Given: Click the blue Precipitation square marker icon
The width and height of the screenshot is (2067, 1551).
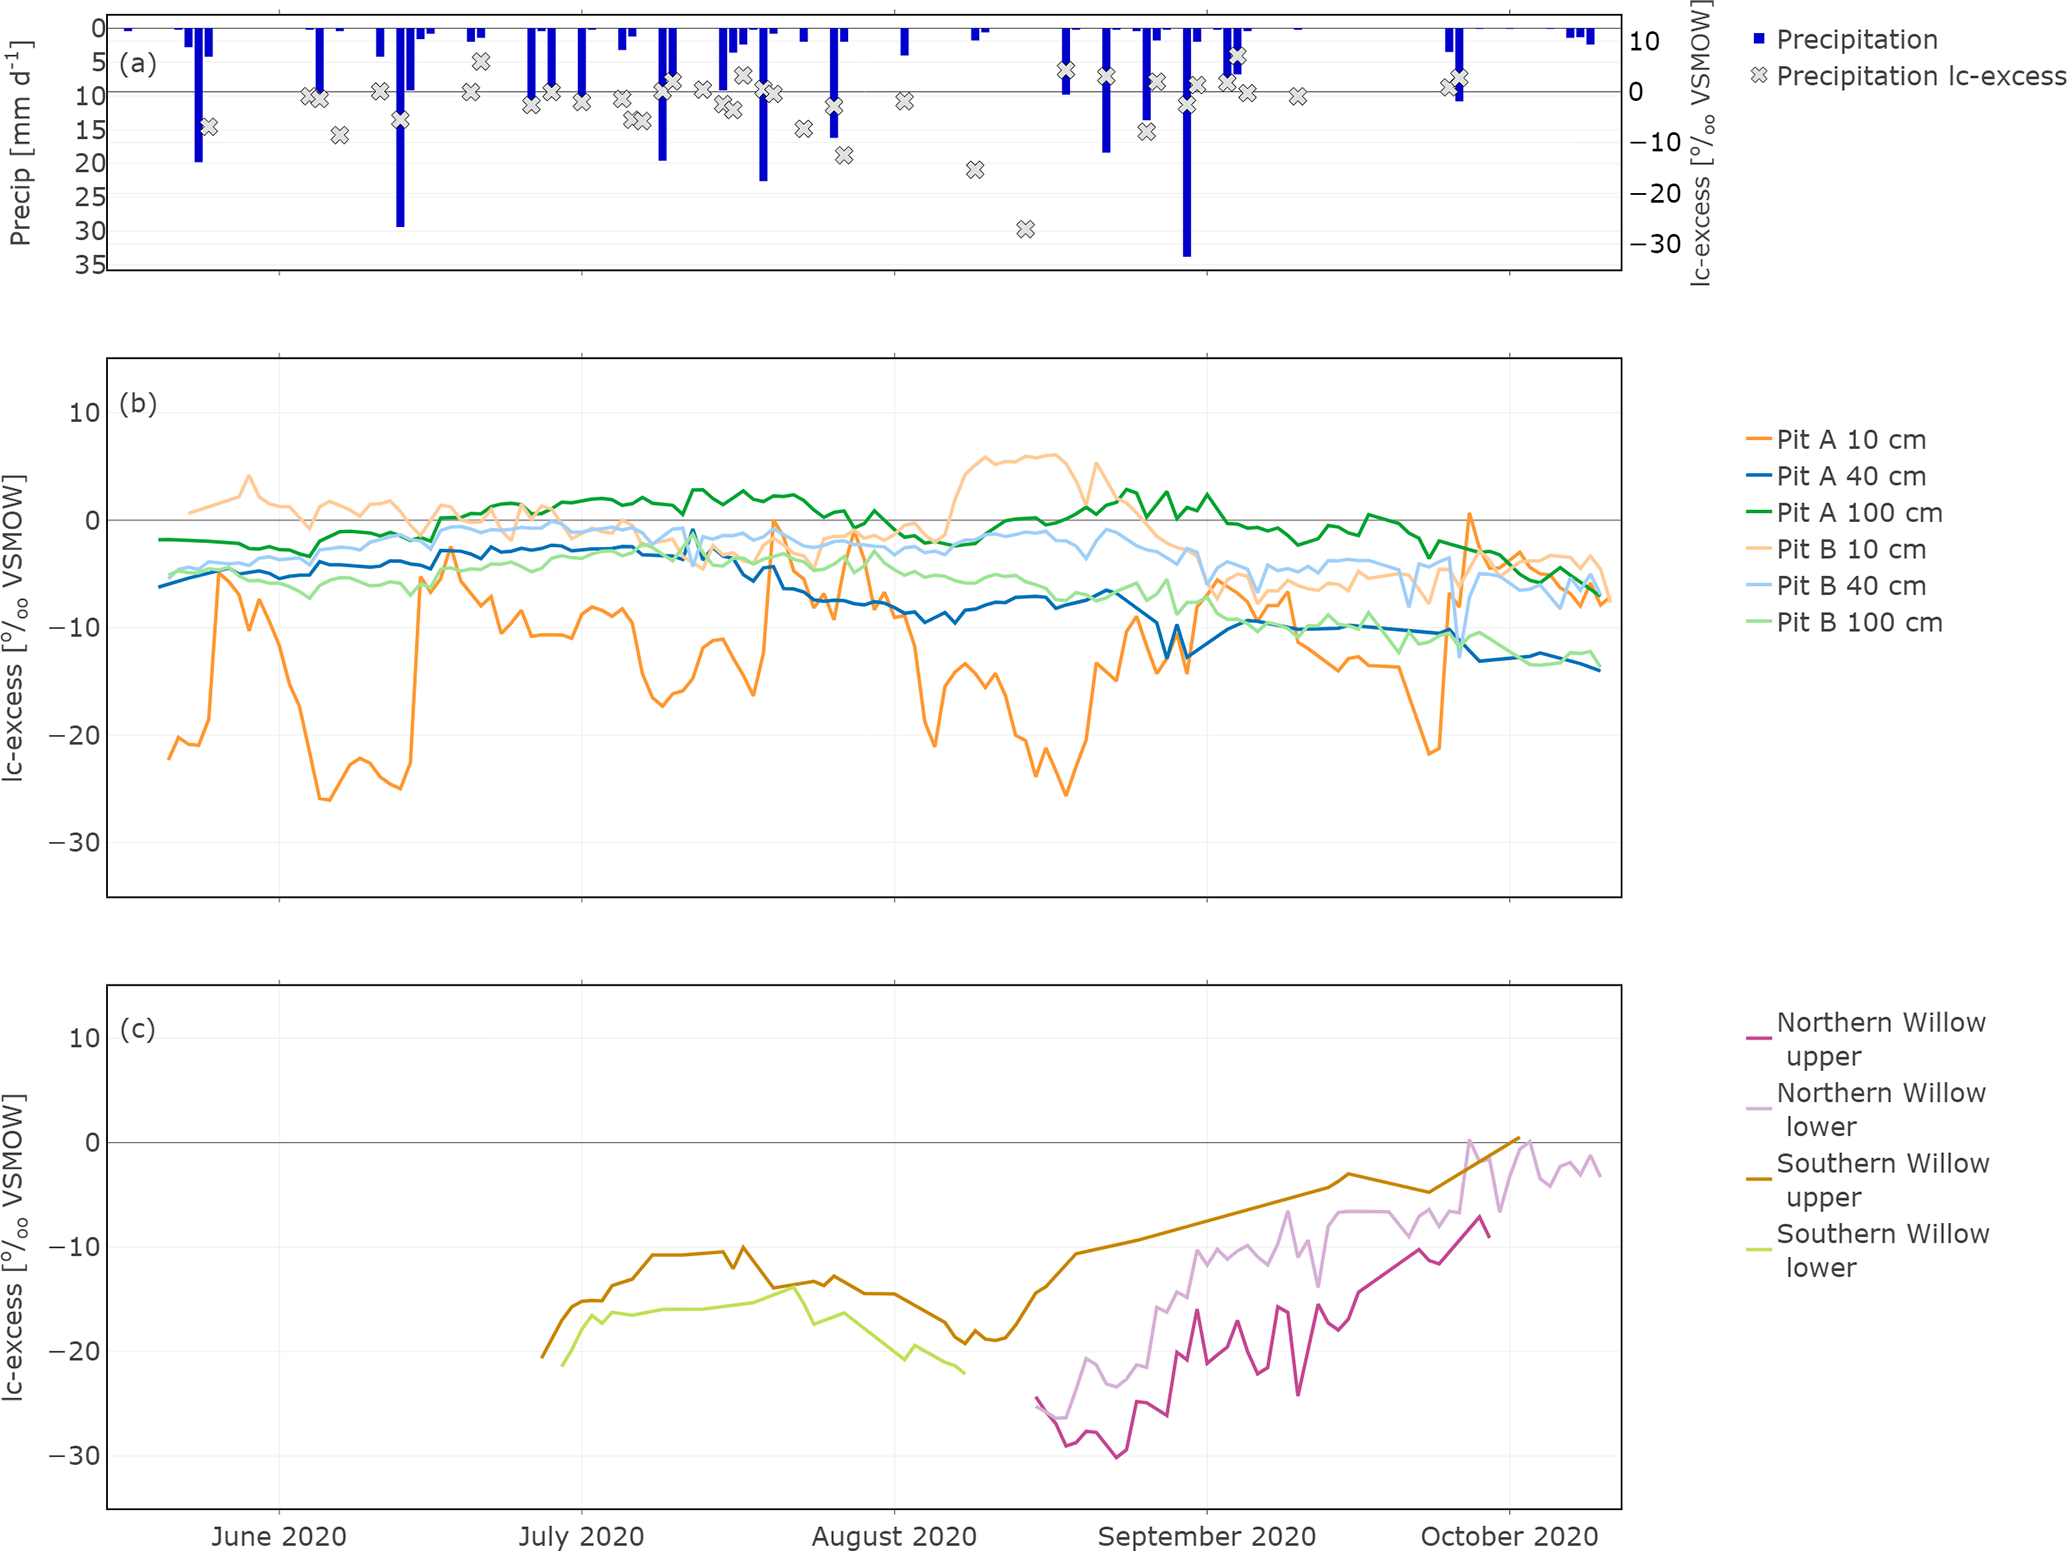Looking at the screenshot, I should click(1759, 39).
